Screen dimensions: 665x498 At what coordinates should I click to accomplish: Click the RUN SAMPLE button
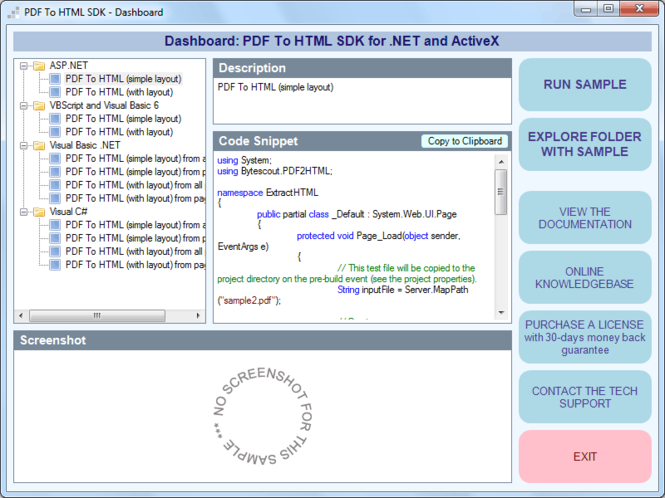coord(585,84)
